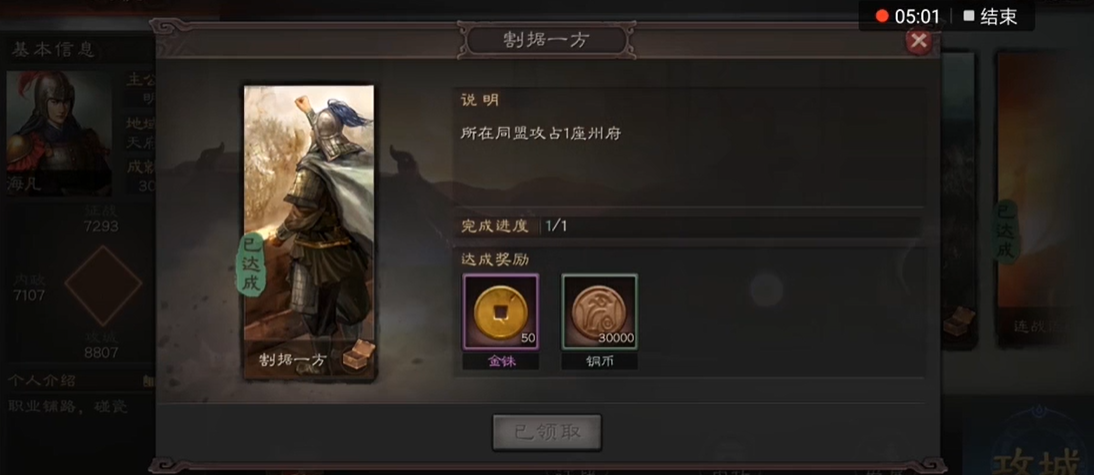Tap the 铜币 copper coin reward icon
The width and height of the screenshot is (1094, 475).
click(599, 311)
